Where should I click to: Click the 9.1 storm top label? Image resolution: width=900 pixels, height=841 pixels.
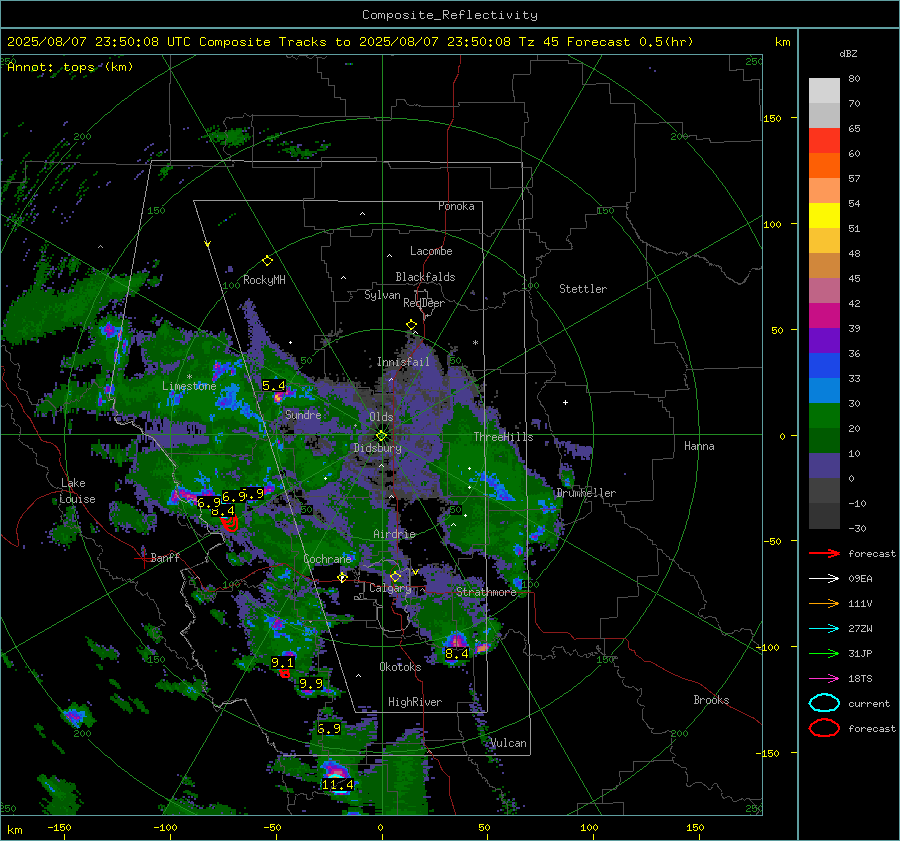(x=282, y=662)
